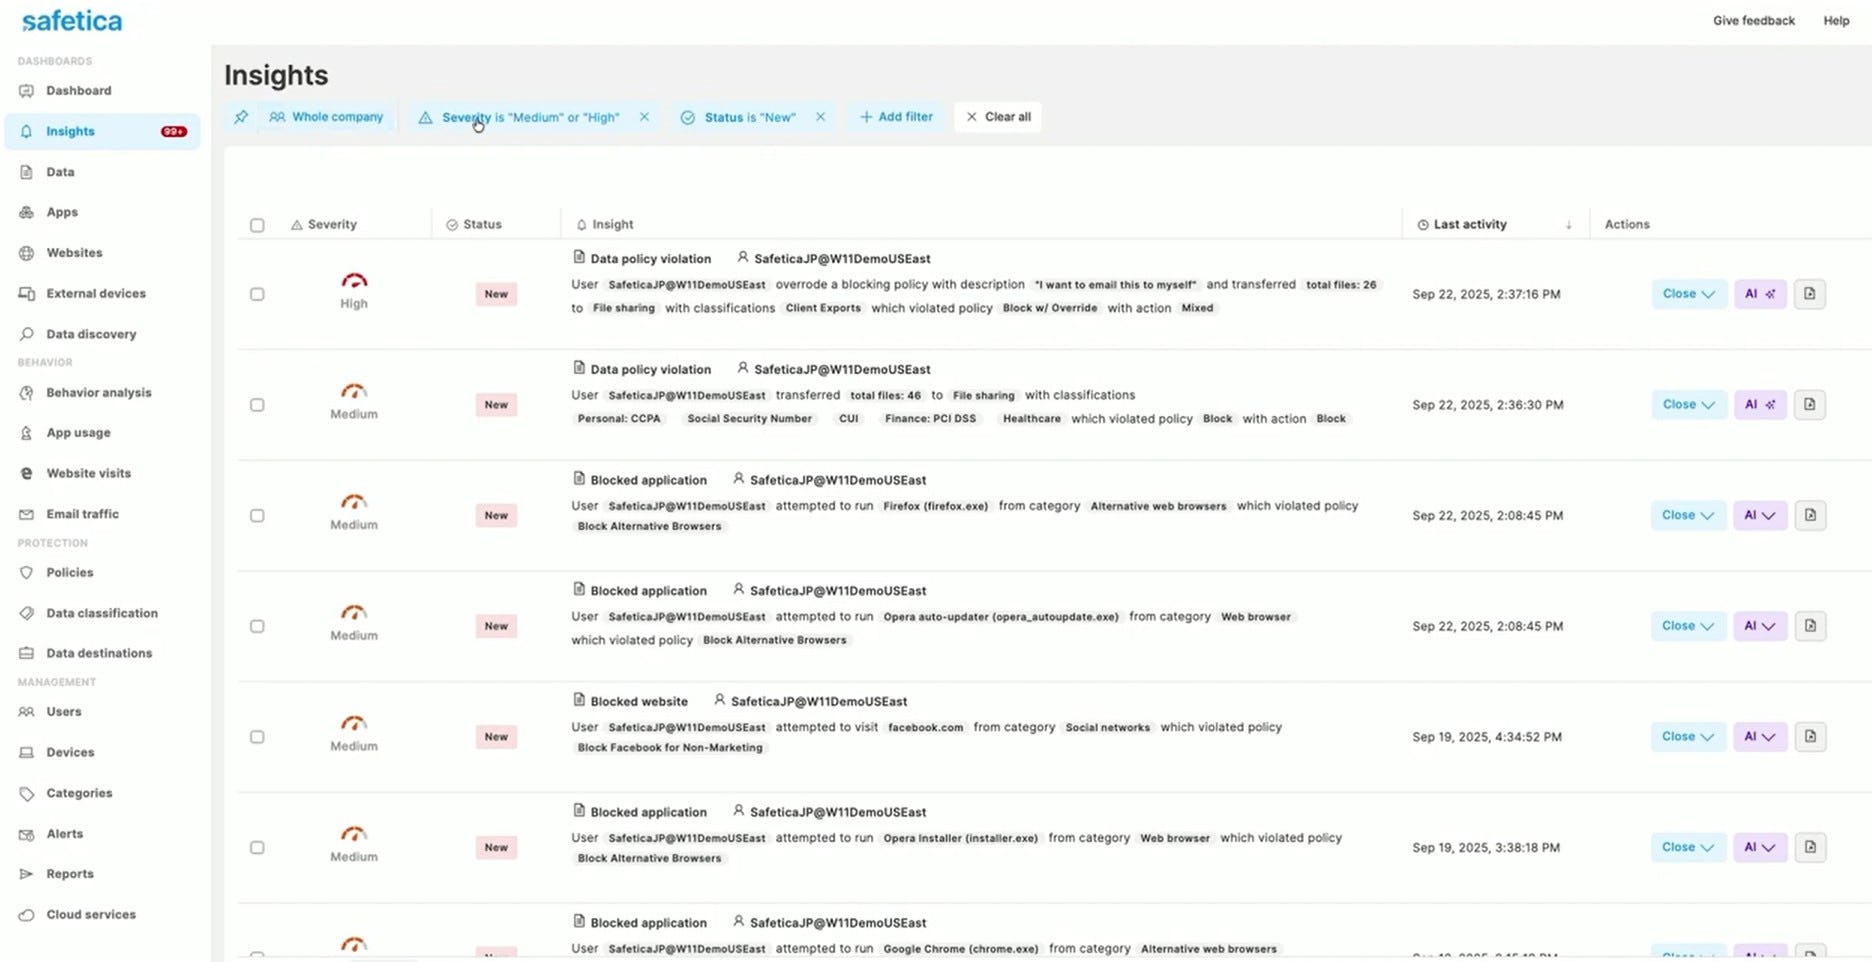This screenshot has height=962, width=1872.
Task: Select the checkbox on the first Data policy violation row
Action: pyautogui.click(x=257, y=293)
